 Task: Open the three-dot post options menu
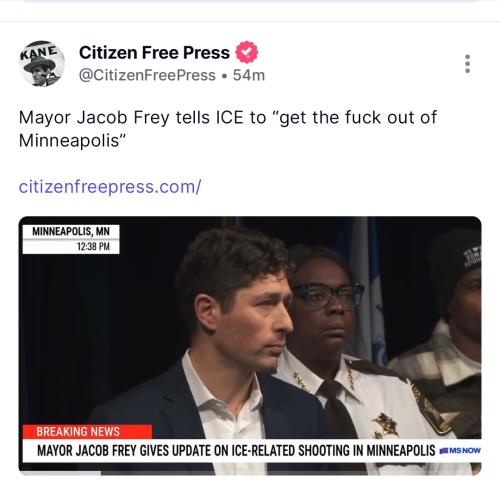coord(467,64)
